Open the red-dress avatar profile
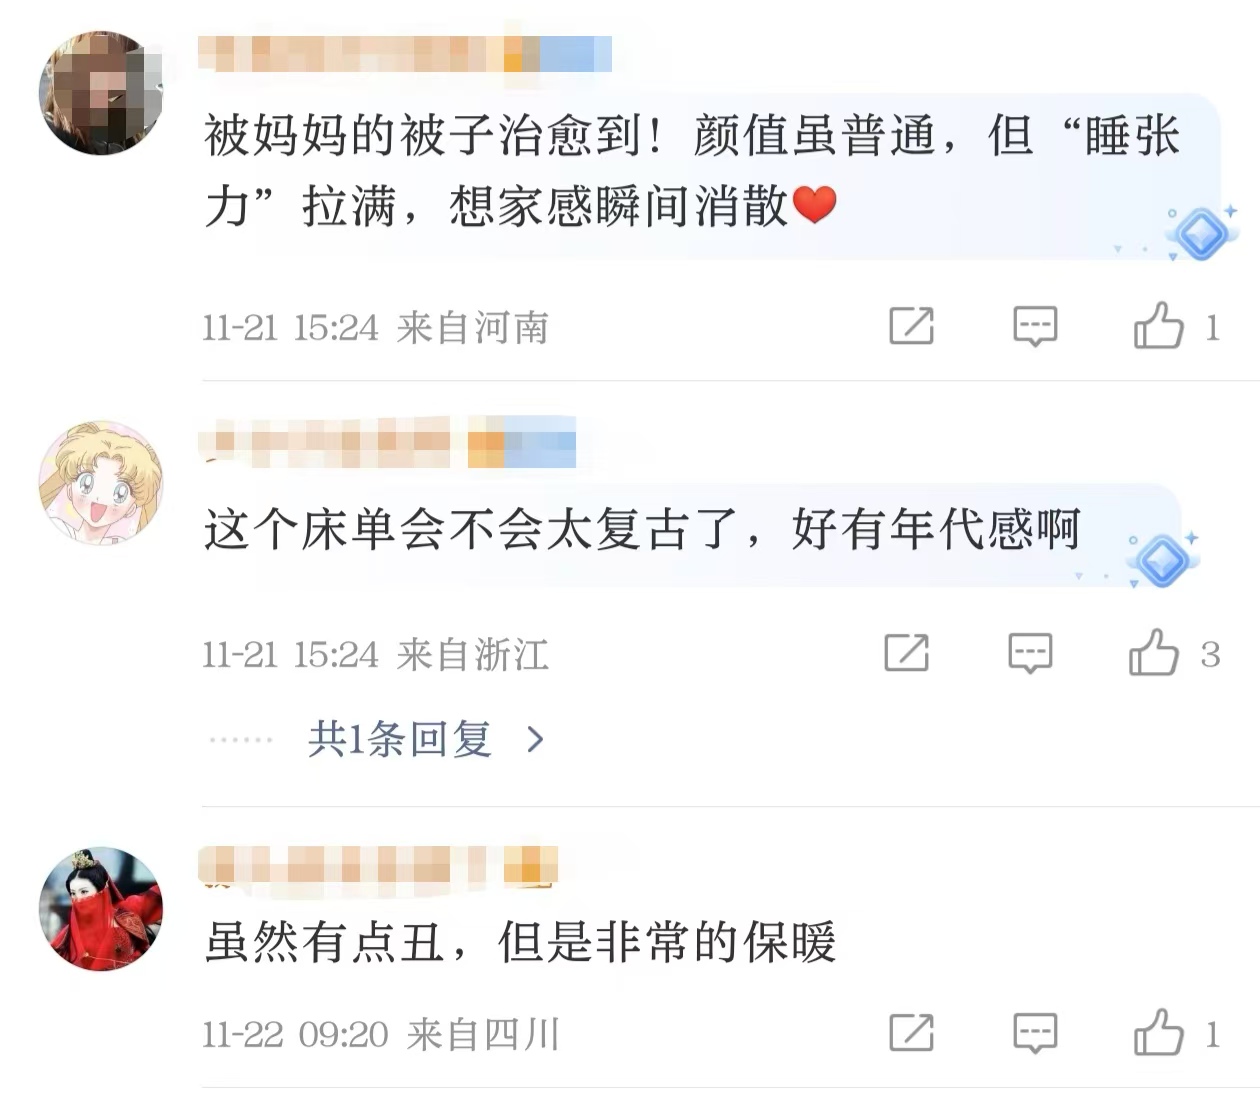Screen dimensions: 1260x1097 100,909
